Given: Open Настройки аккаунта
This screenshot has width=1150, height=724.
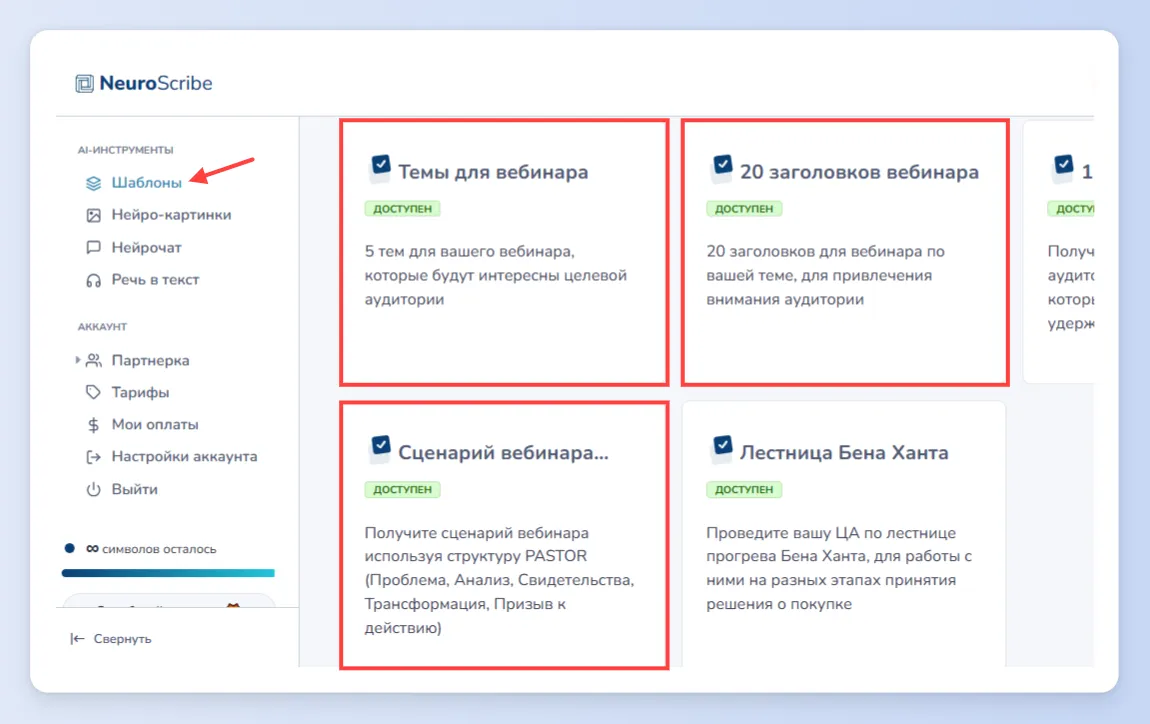Looking at the screenshot, I should 184,456.
